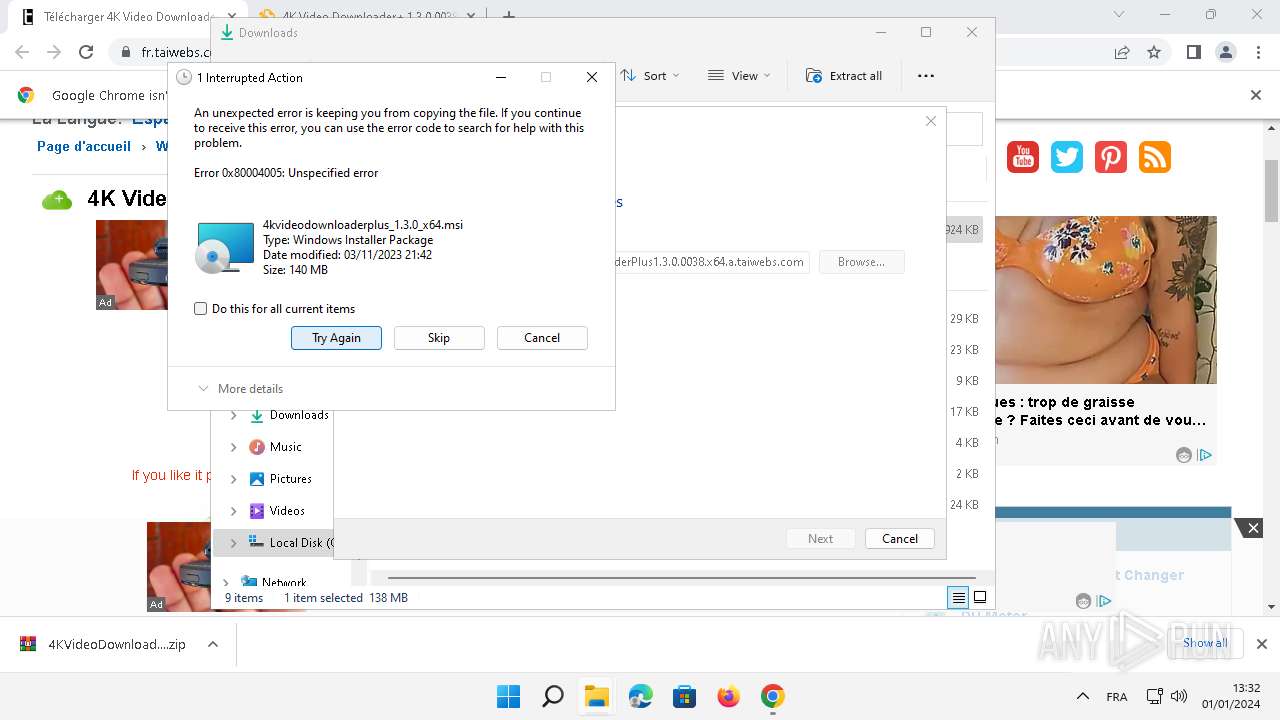
Task: Expand the Pictures tree node
Action: [x=234, y=479]
